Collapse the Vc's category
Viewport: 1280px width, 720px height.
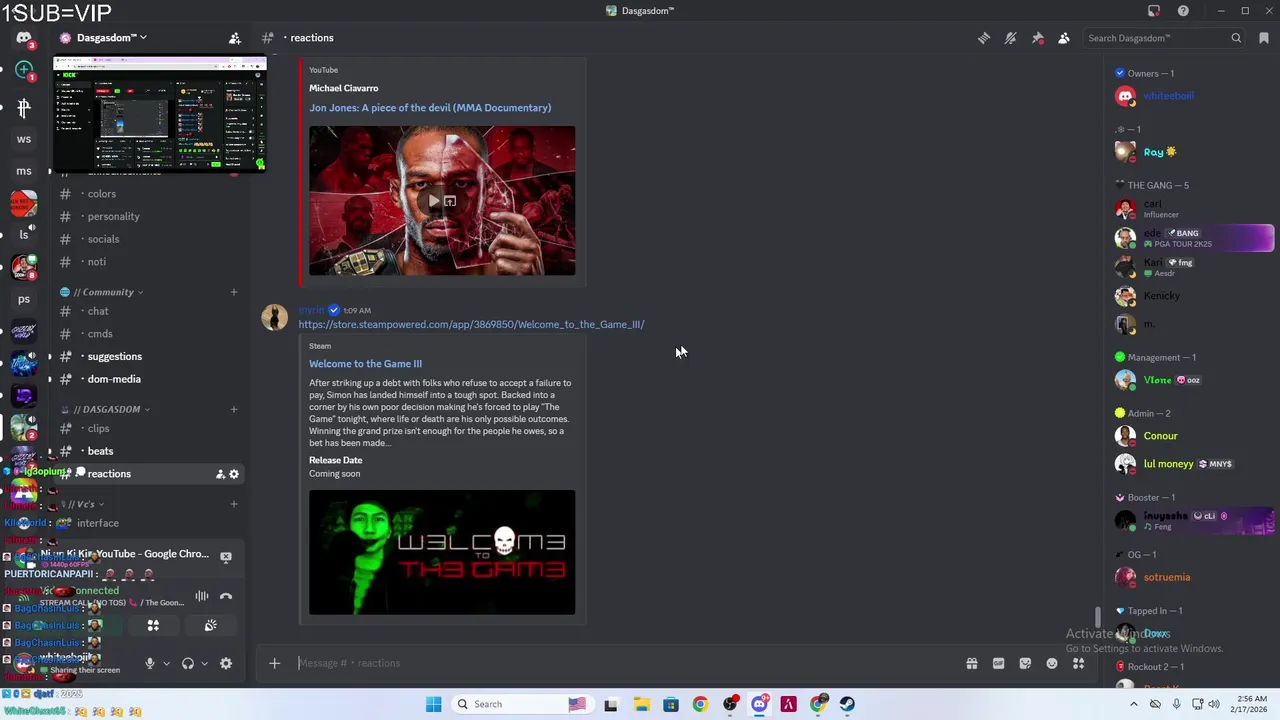(86, 504)
